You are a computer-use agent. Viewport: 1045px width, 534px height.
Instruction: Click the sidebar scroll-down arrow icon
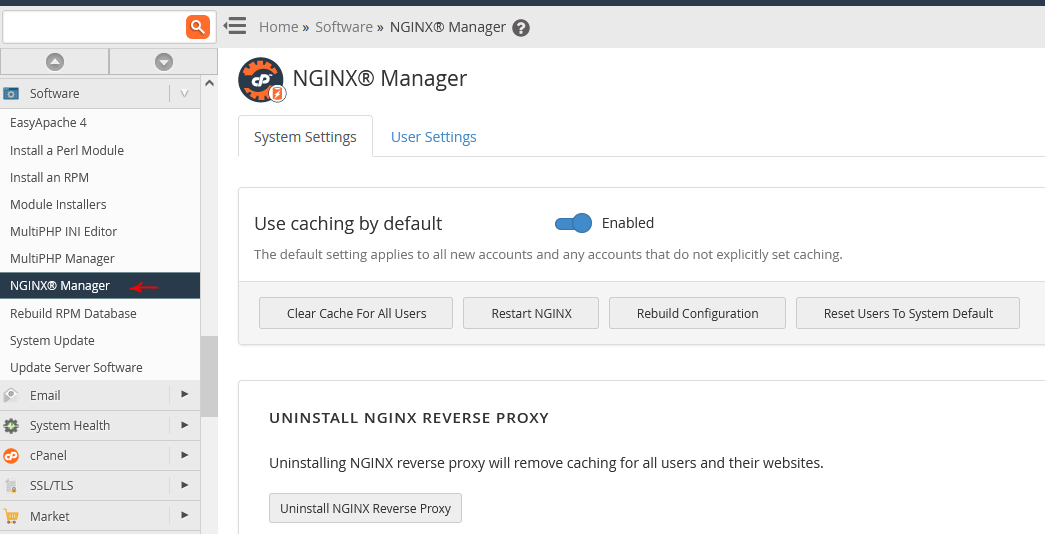click(164, 62)
